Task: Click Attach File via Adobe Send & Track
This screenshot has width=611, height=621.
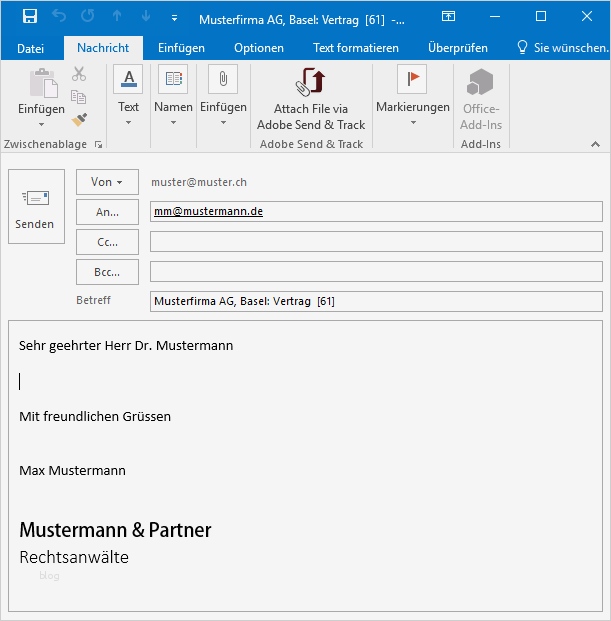Action: pyautogui.click(x=311, y=100)
